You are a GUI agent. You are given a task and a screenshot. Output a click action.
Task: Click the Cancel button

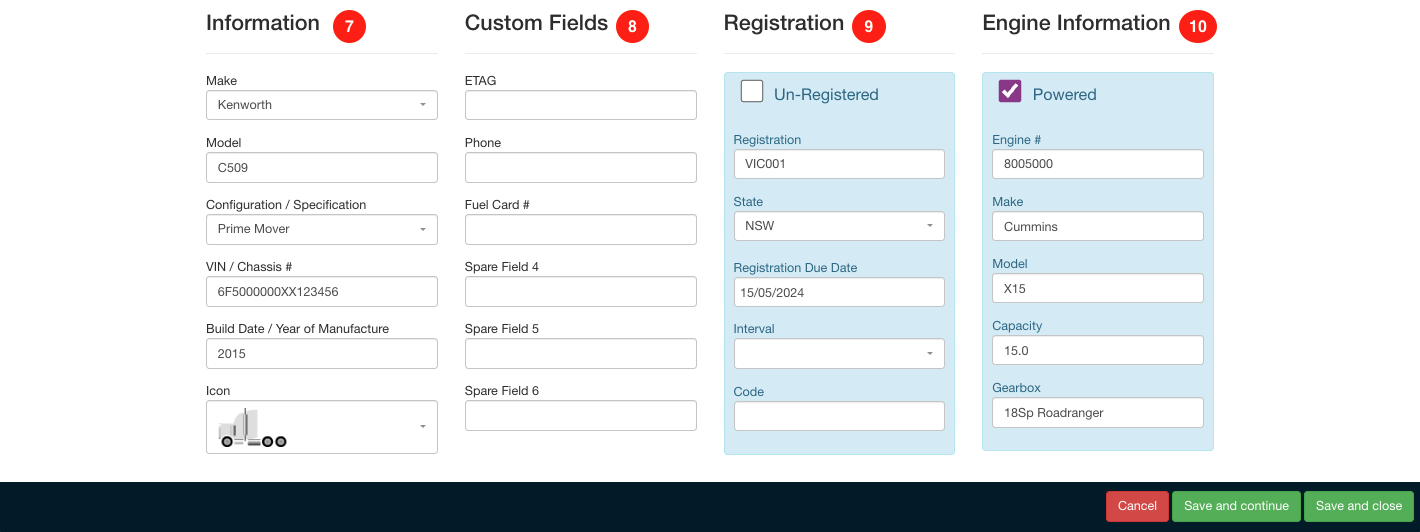1137,506
